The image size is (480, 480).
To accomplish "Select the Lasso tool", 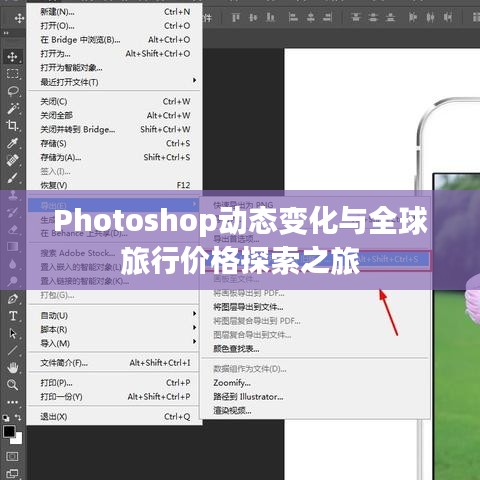I will [13, 91].
